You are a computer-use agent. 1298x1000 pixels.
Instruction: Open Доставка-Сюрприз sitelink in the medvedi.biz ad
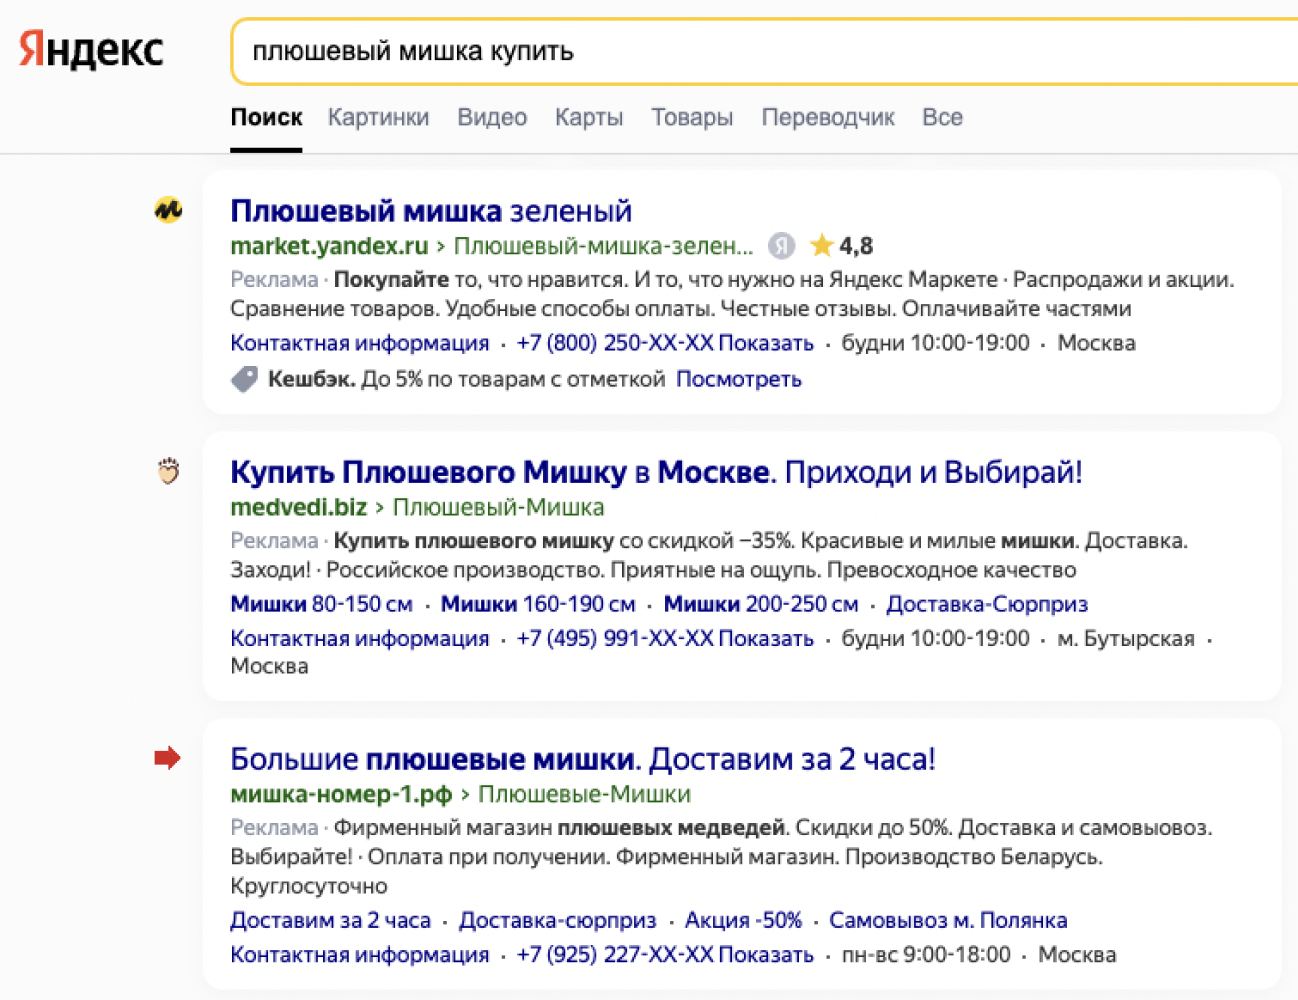point(987,604)
